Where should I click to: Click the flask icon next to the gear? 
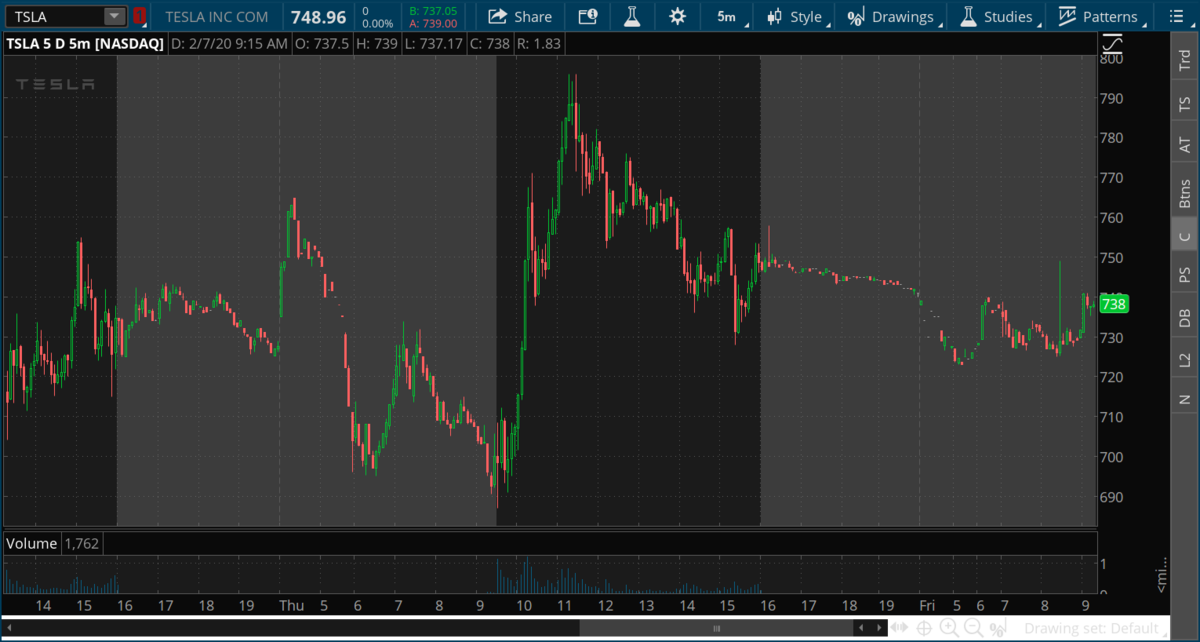tap(632, 16)
